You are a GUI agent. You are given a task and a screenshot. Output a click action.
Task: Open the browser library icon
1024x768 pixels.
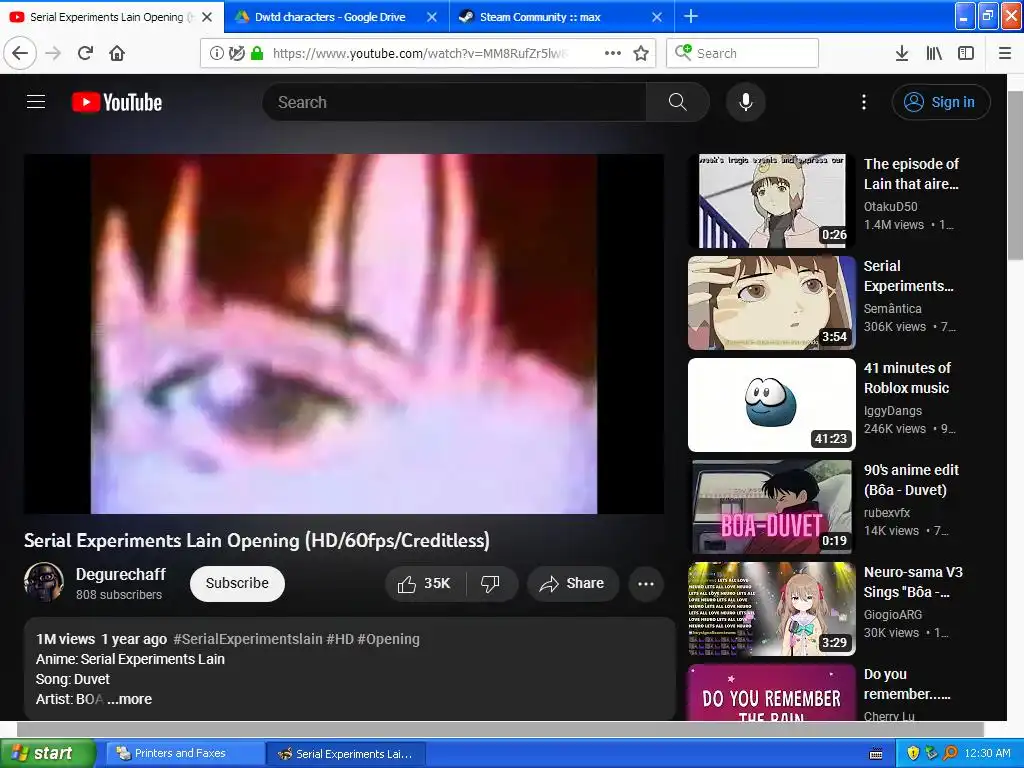tap(934, 53)
